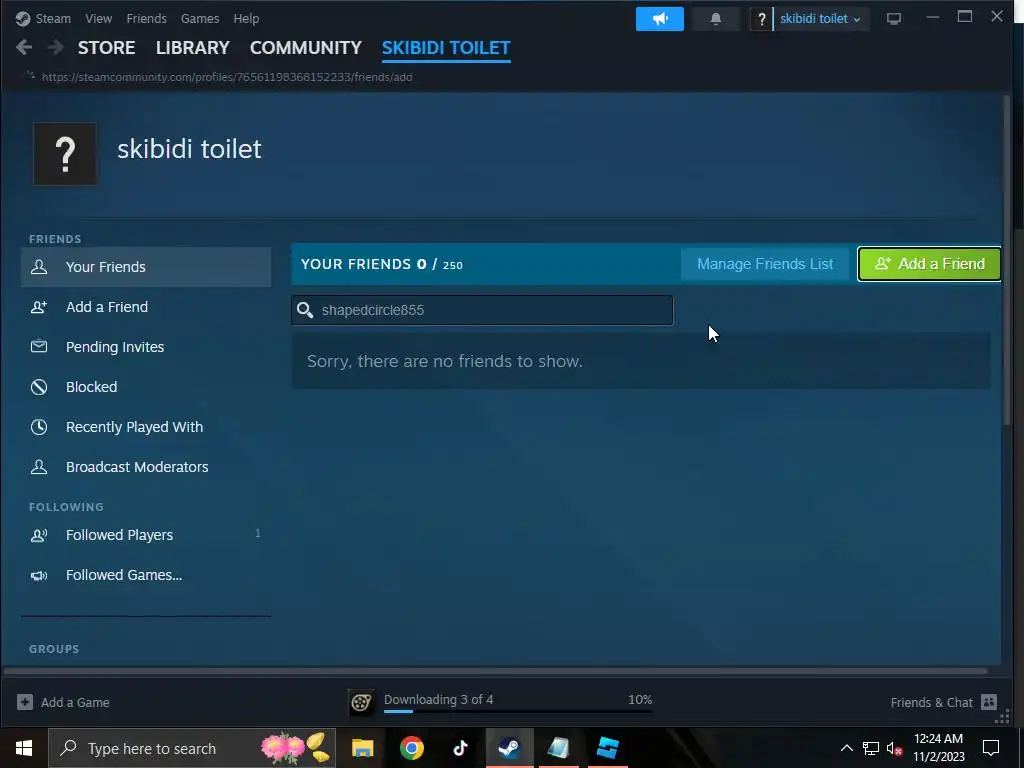Screen dimensions: 1024x768
Task: Click the muted volume tray icon
Action: (x=894, y=748)
